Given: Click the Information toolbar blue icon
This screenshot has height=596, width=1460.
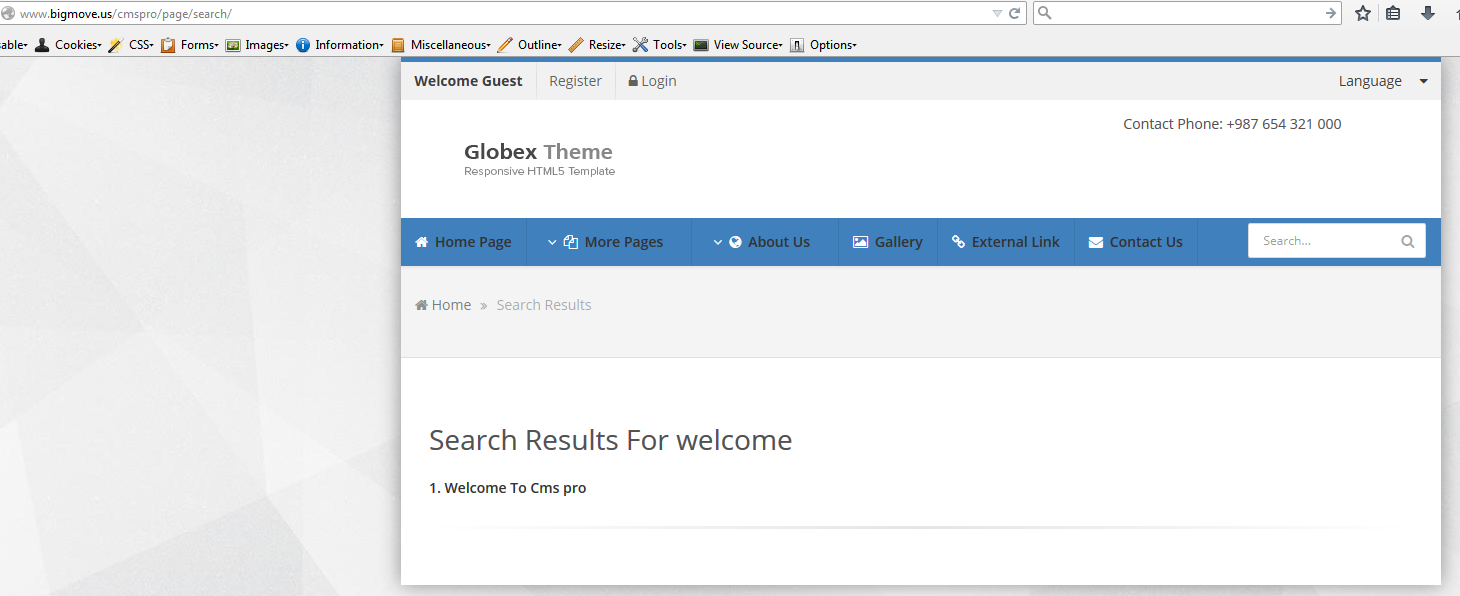Looking at the screenshot, I should tap(303, 45).
